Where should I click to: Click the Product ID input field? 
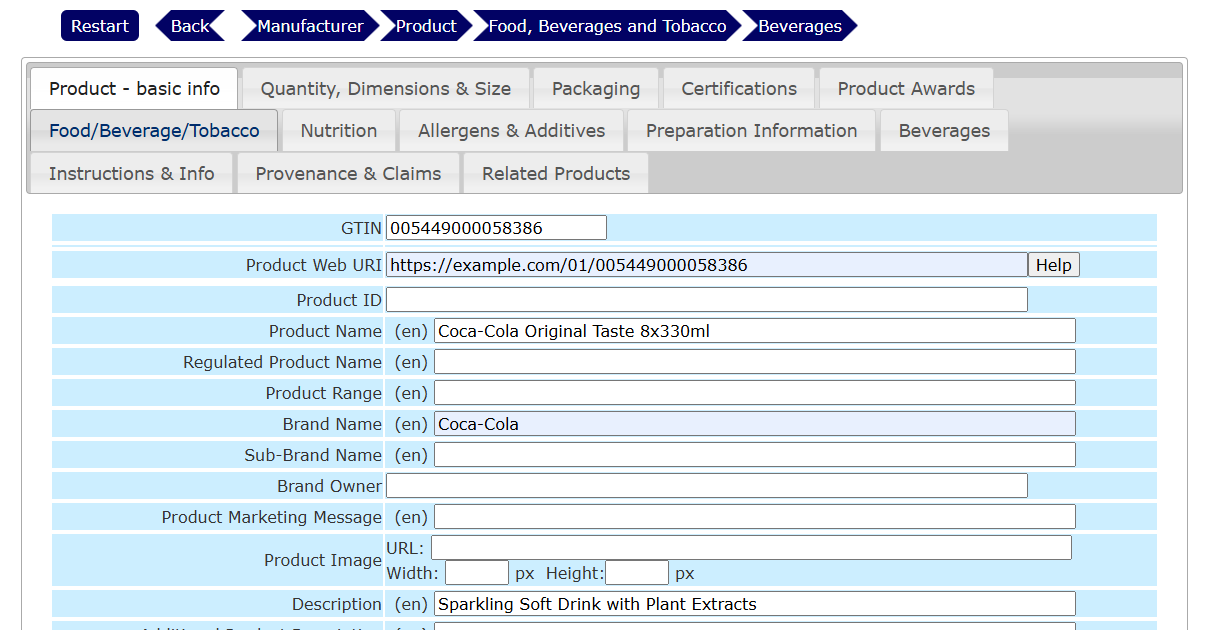pyautogui.click(x=707, y=300)
